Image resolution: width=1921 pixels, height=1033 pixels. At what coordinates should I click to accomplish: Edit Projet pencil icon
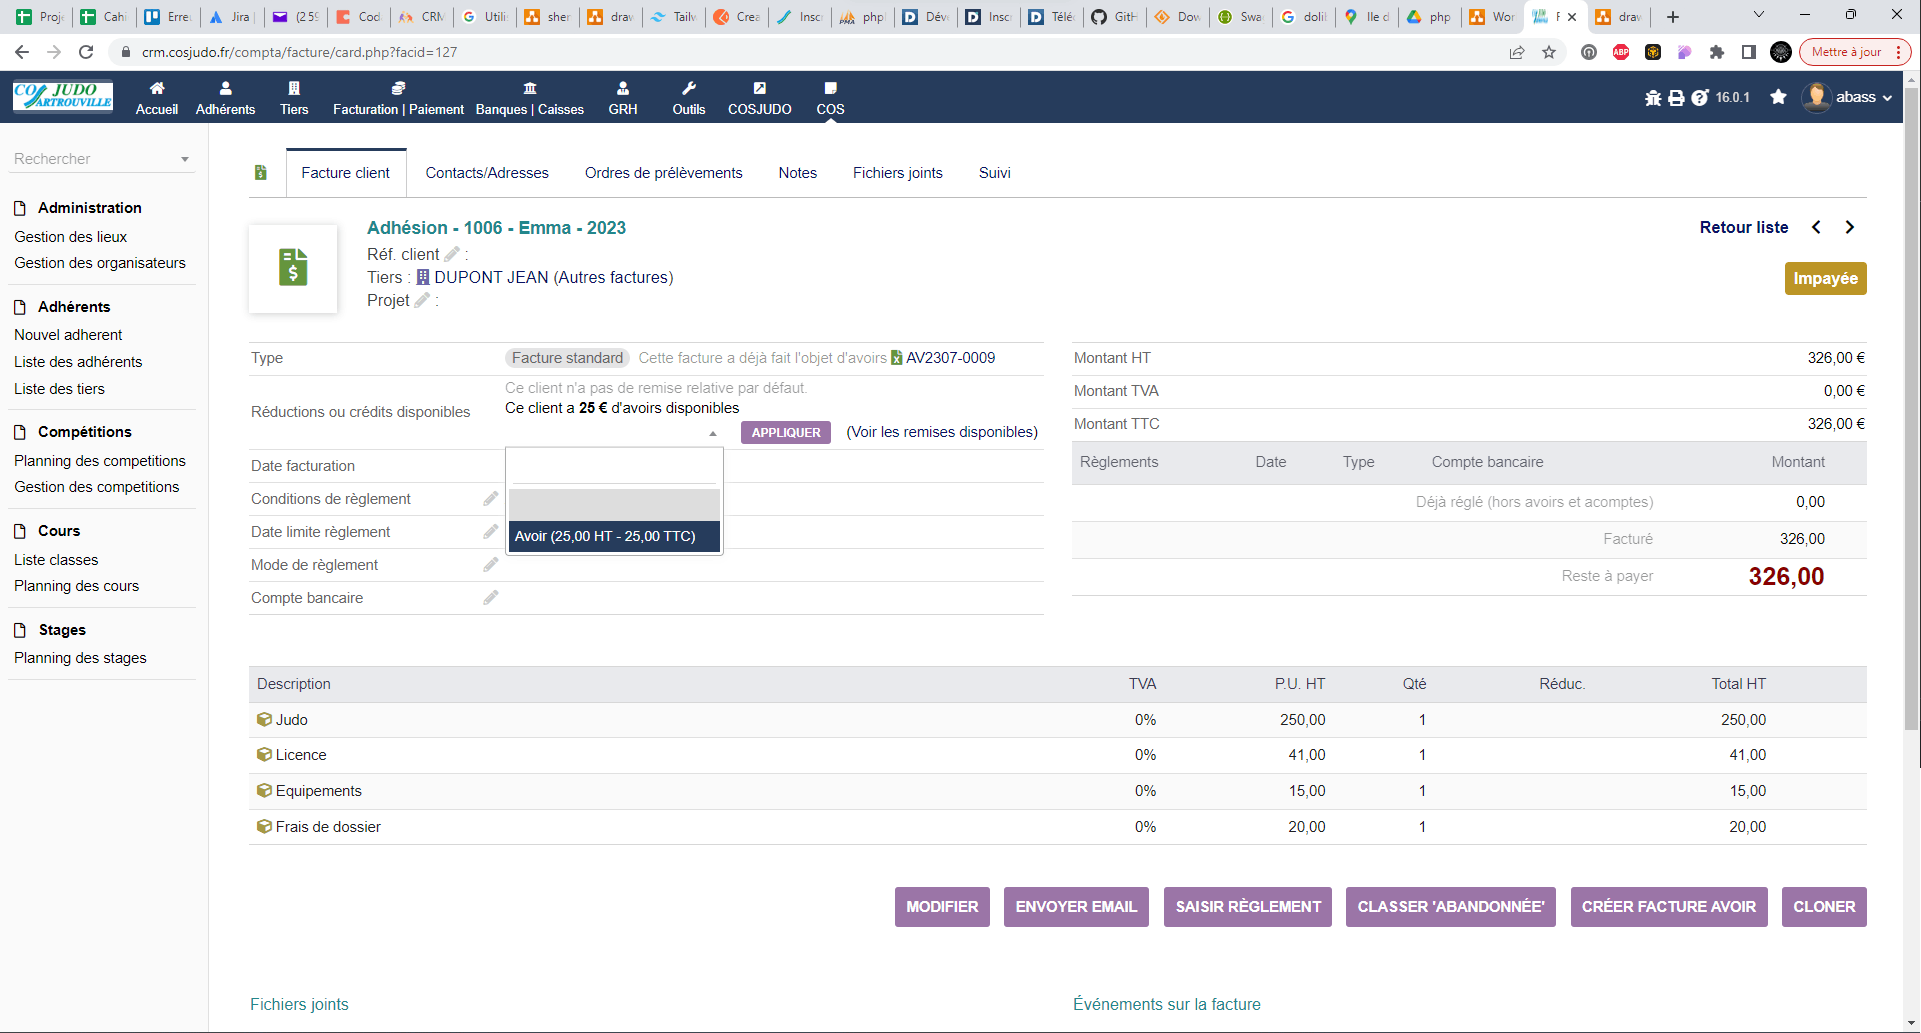[422, 300]
